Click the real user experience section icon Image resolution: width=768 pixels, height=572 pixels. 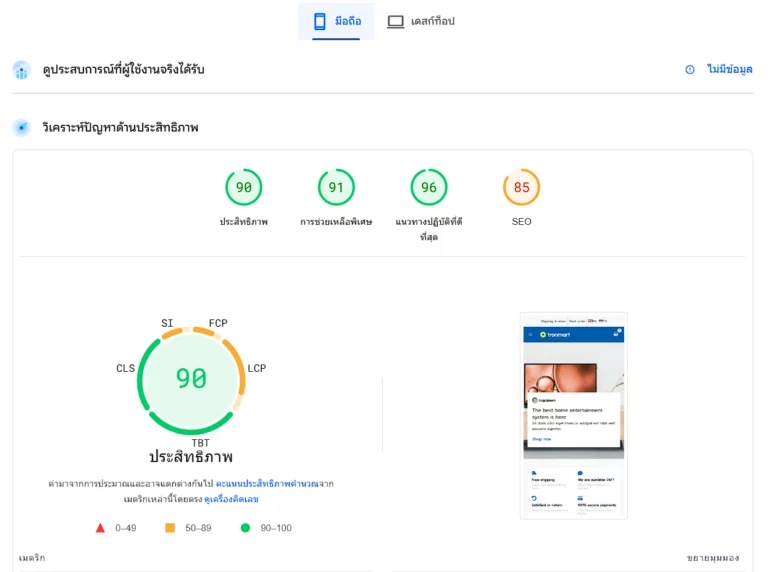pyautogui.click(x=22, y=70)
